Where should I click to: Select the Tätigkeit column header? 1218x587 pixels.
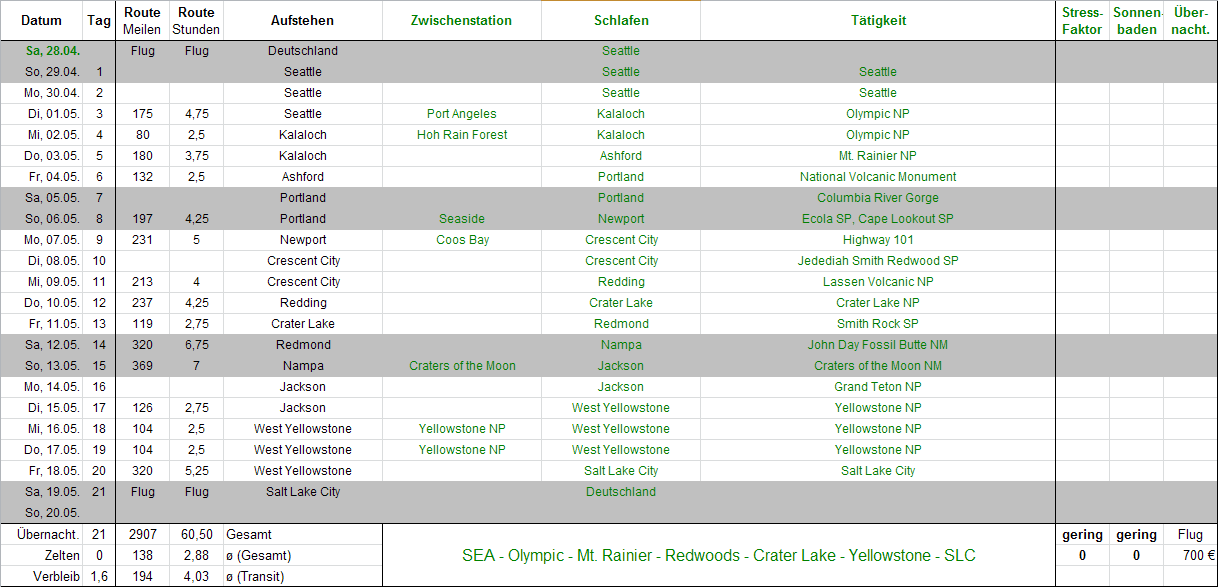pos(878,20)
